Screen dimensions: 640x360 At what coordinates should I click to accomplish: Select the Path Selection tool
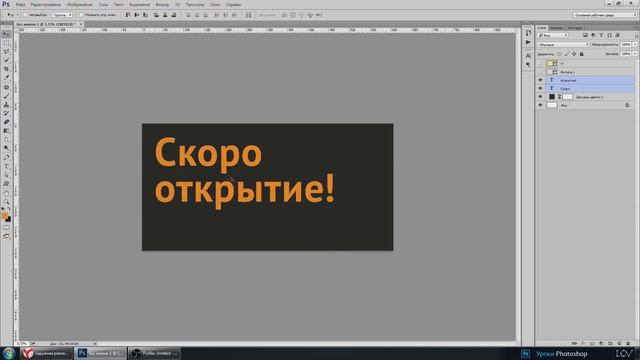tap(6, 175)
